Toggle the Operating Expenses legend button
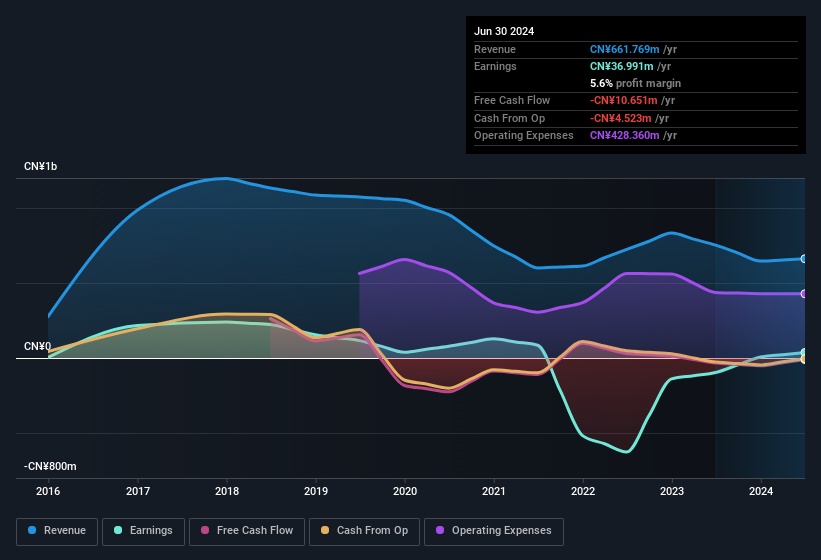 (x=494, y=531)
